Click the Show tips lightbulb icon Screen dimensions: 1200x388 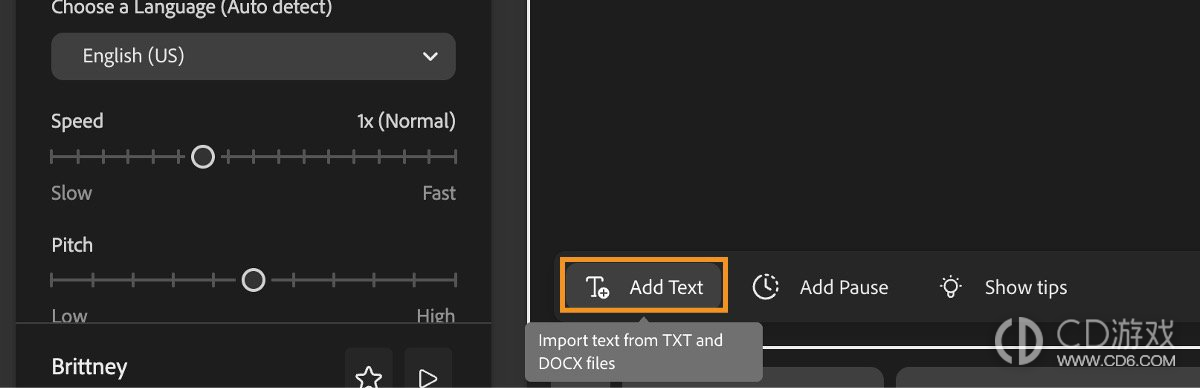click(950, 287)
